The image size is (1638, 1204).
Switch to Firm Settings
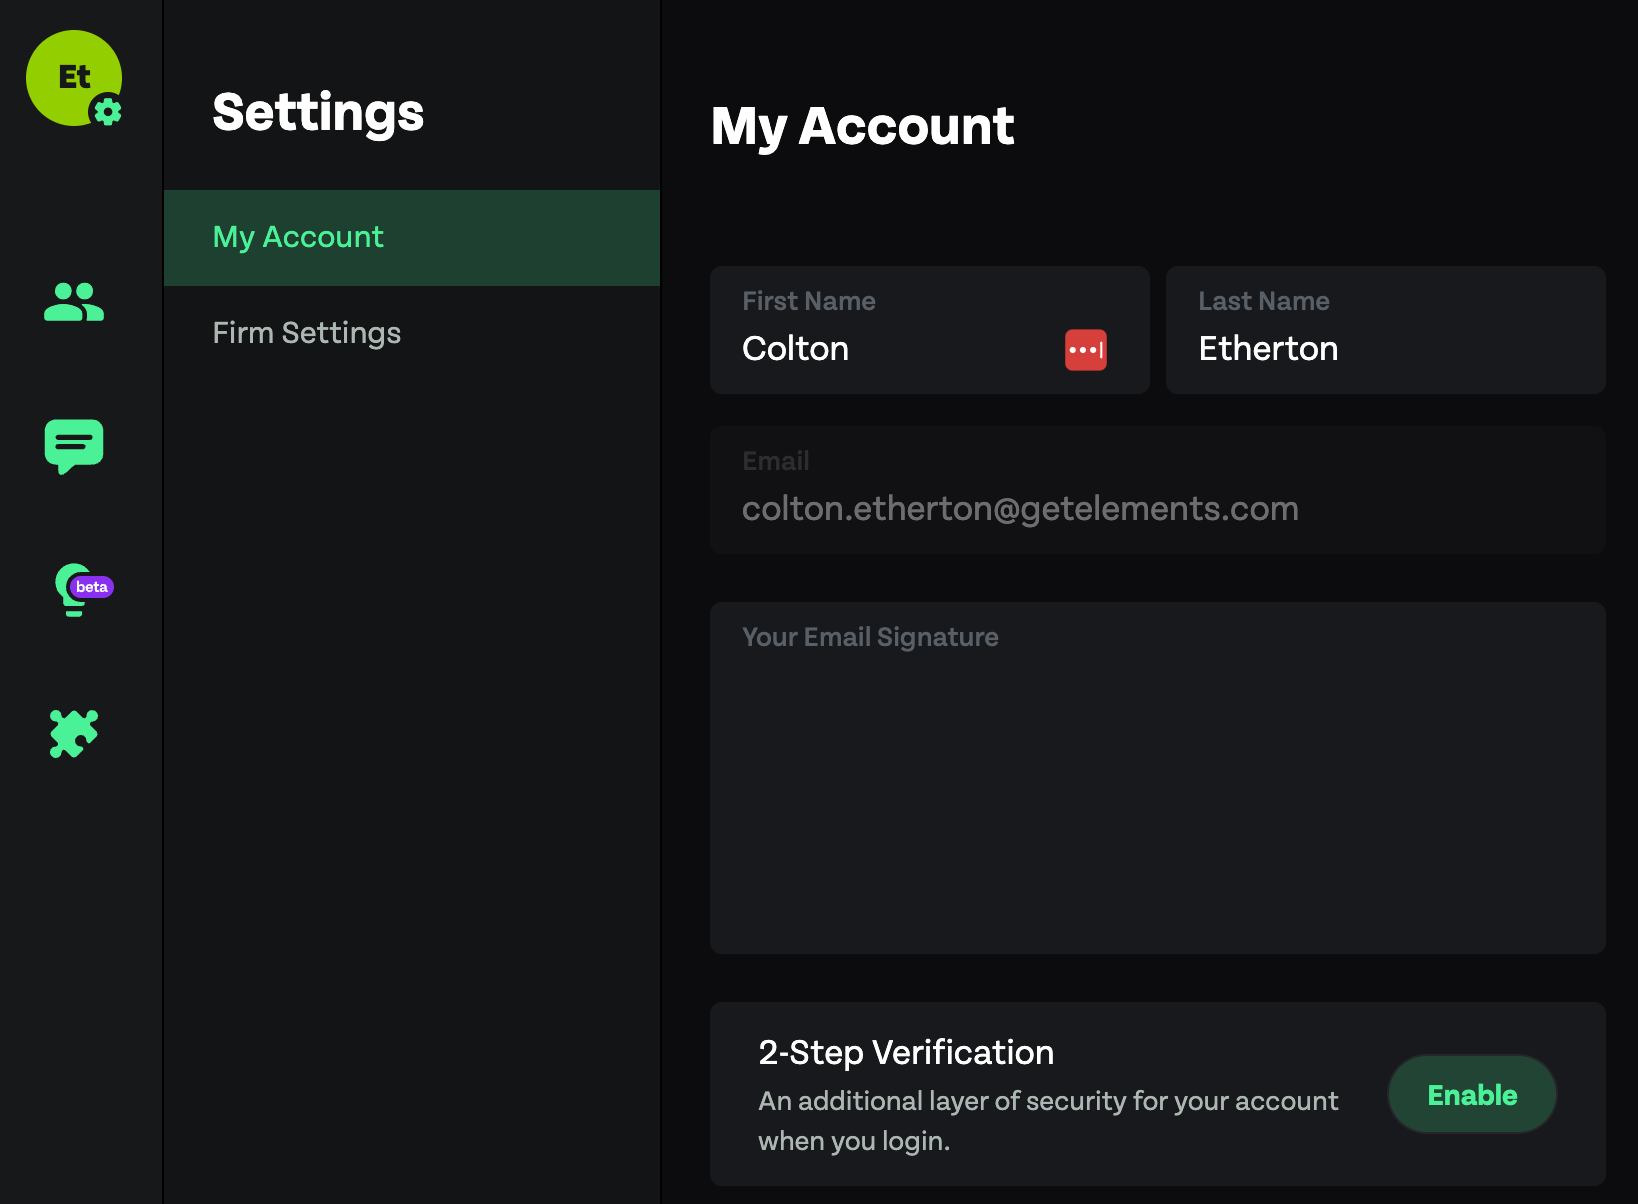[306, 333]
